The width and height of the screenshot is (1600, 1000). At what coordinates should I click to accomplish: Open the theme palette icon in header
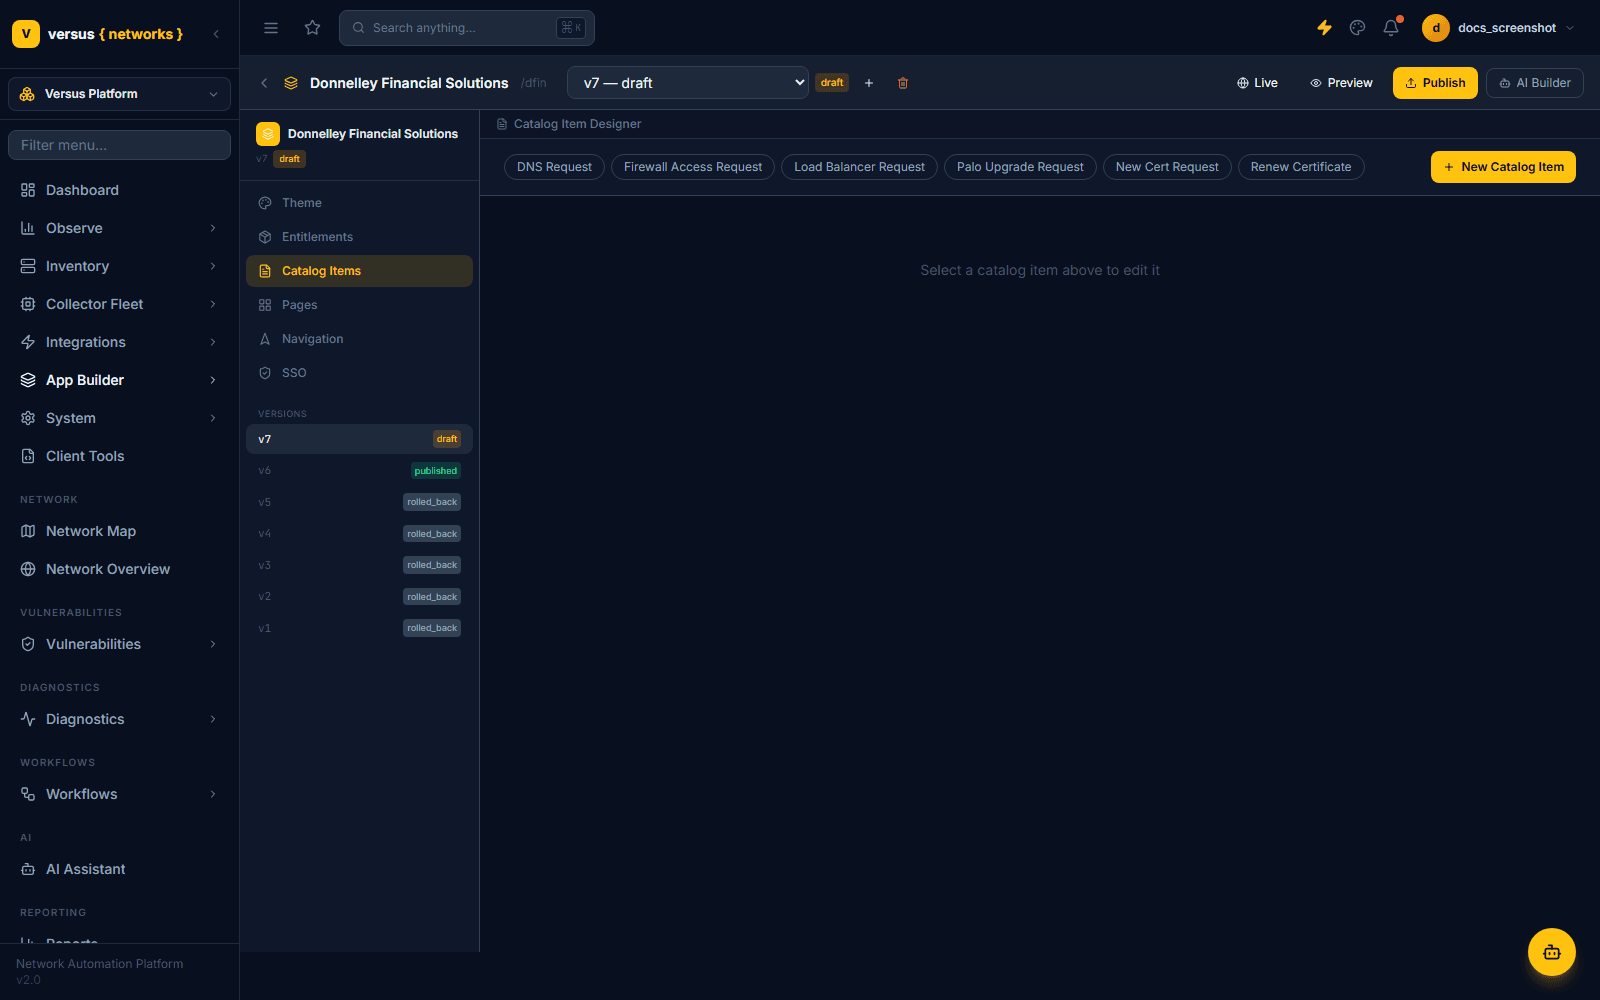[x=1357, y=28]
